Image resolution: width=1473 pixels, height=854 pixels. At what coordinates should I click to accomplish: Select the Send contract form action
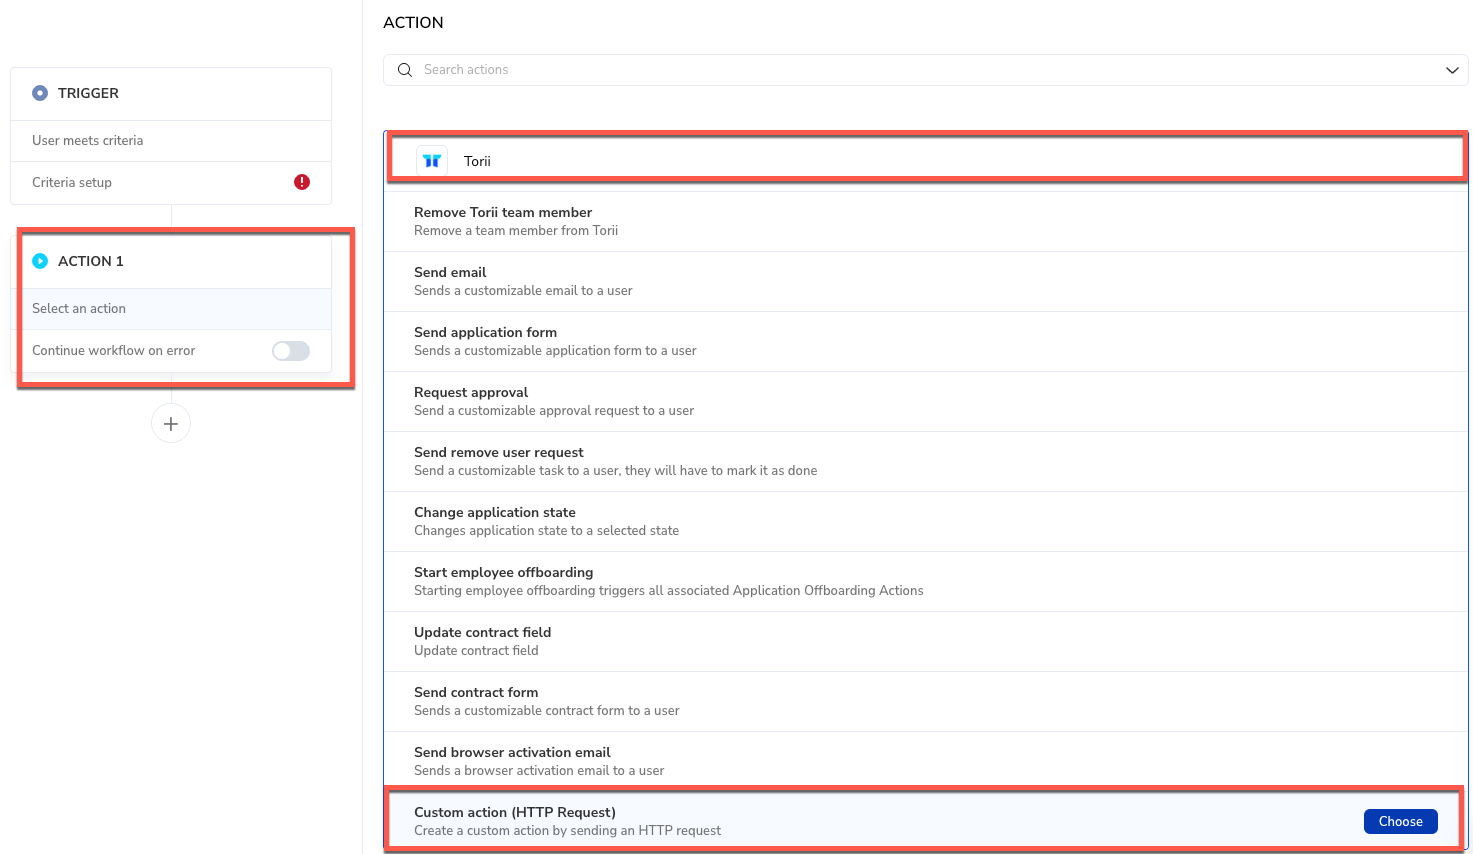click(926, 701)
